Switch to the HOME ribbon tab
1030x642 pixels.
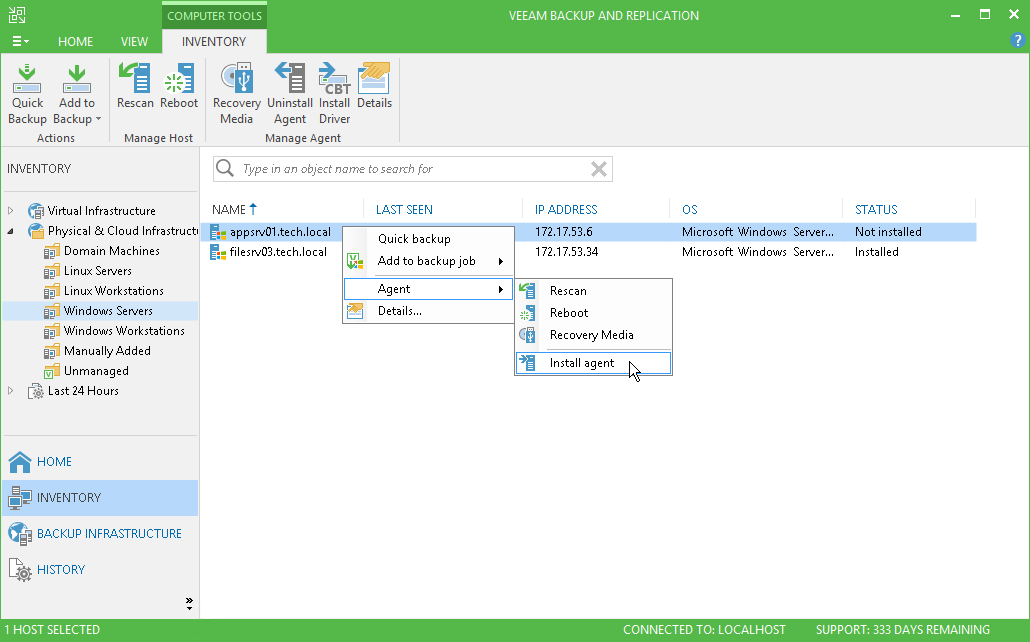click(x=76, y=41)
